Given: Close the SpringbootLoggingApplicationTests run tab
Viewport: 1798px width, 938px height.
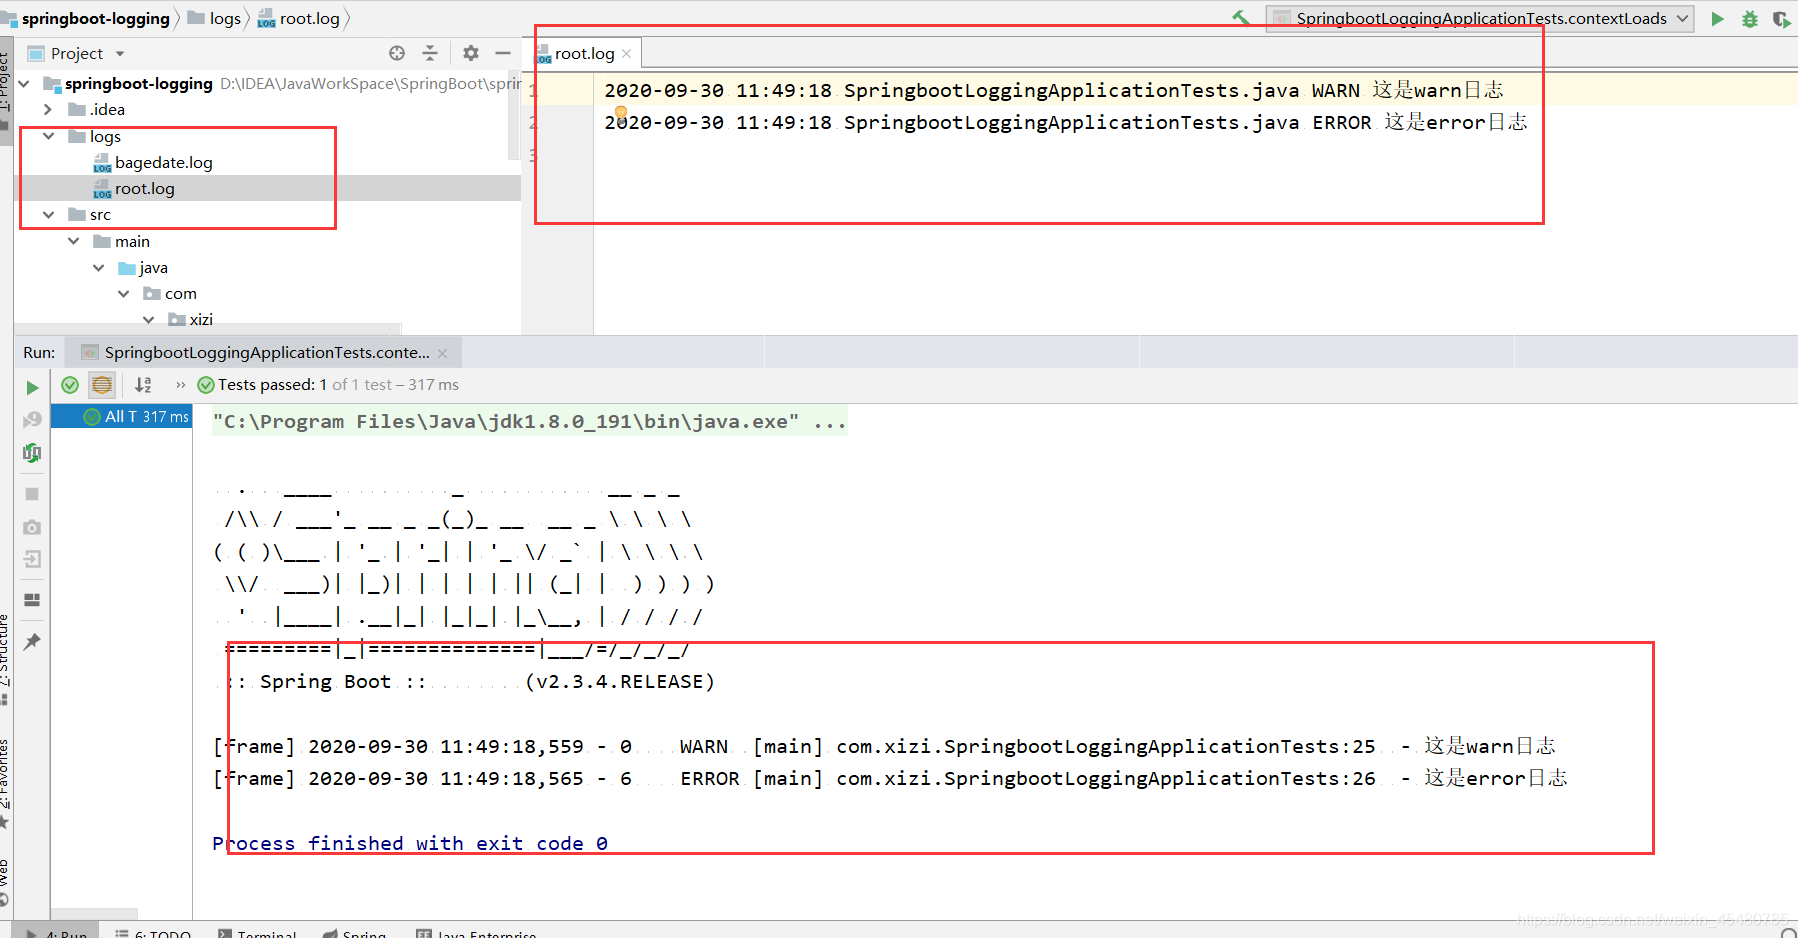Looking at the screenshot, I should click(x=442, y=353).
